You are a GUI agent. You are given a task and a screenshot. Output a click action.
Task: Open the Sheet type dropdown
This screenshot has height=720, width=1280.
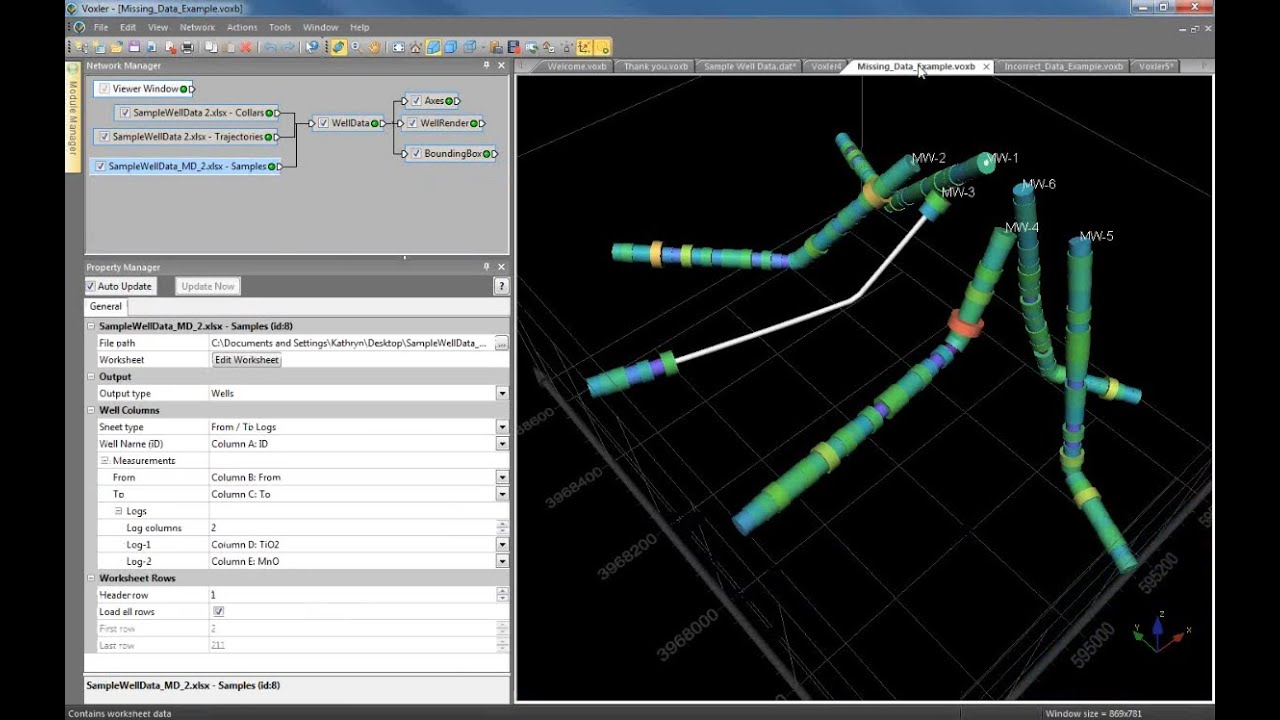pyautogui.click(x=502, y=427)
